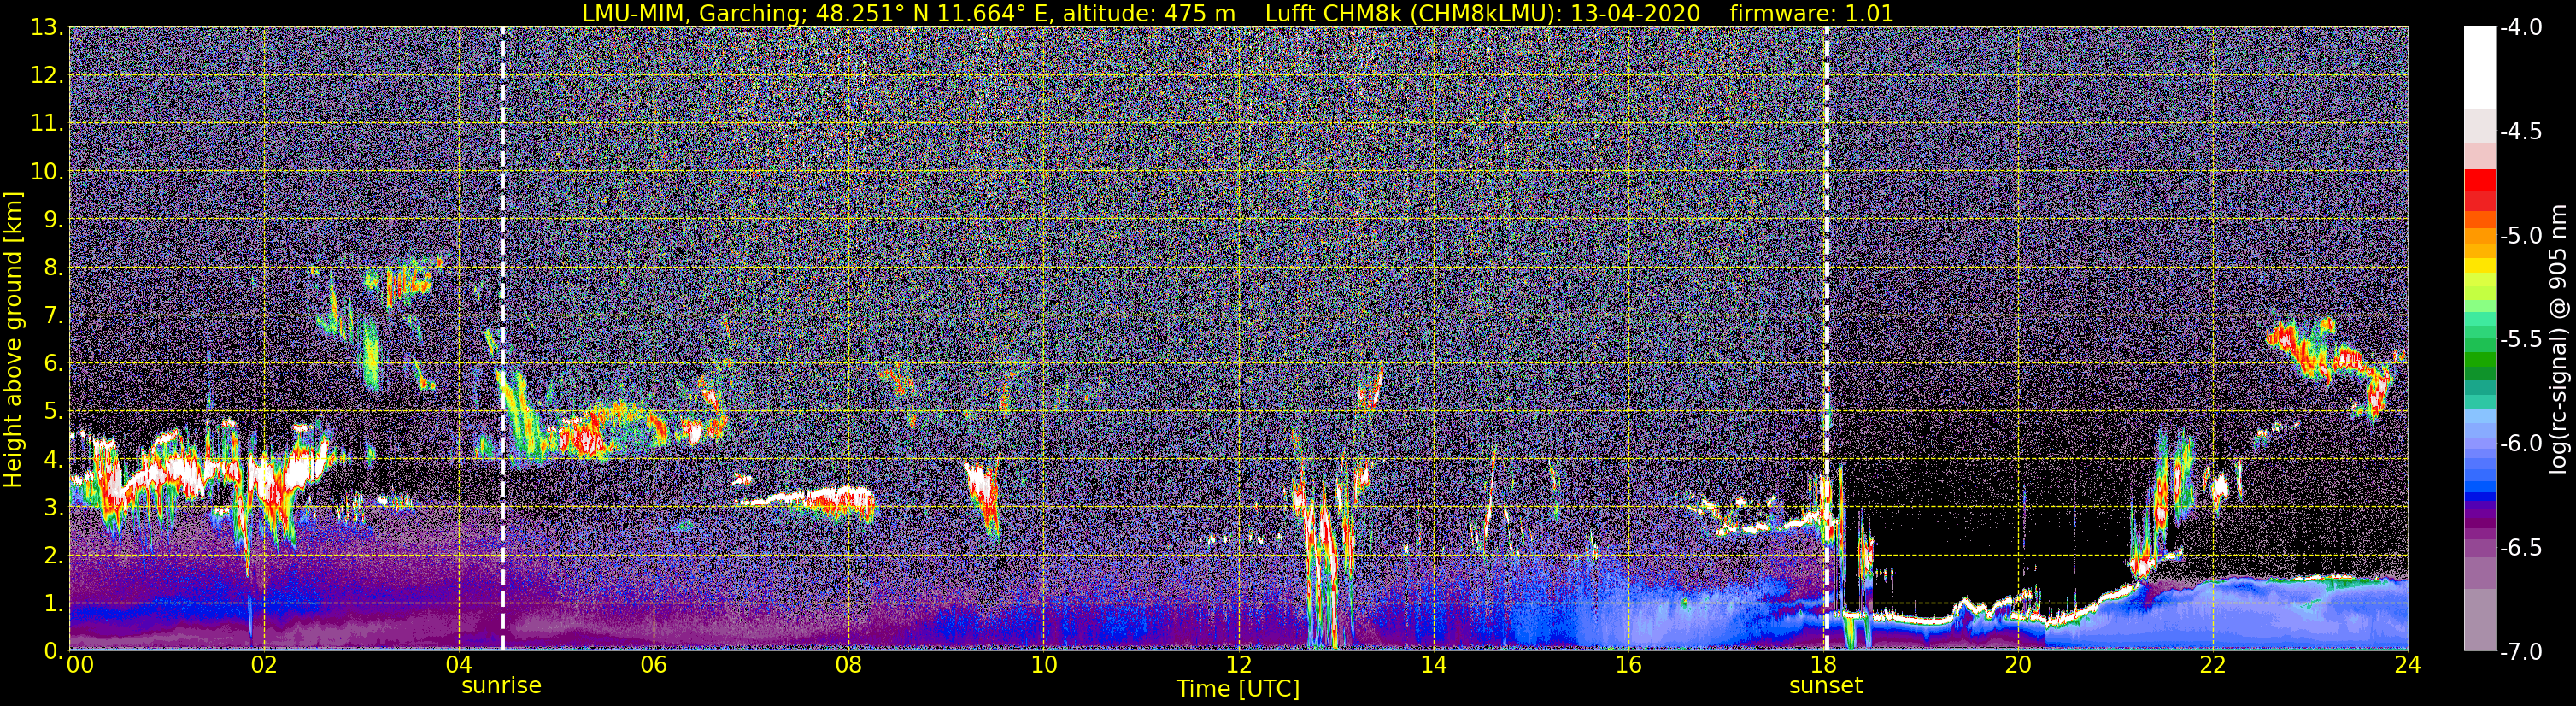The width and height of the screenshot is (2576, 706).
Task: Click the white dashed sunrise line
Action: 502,339
